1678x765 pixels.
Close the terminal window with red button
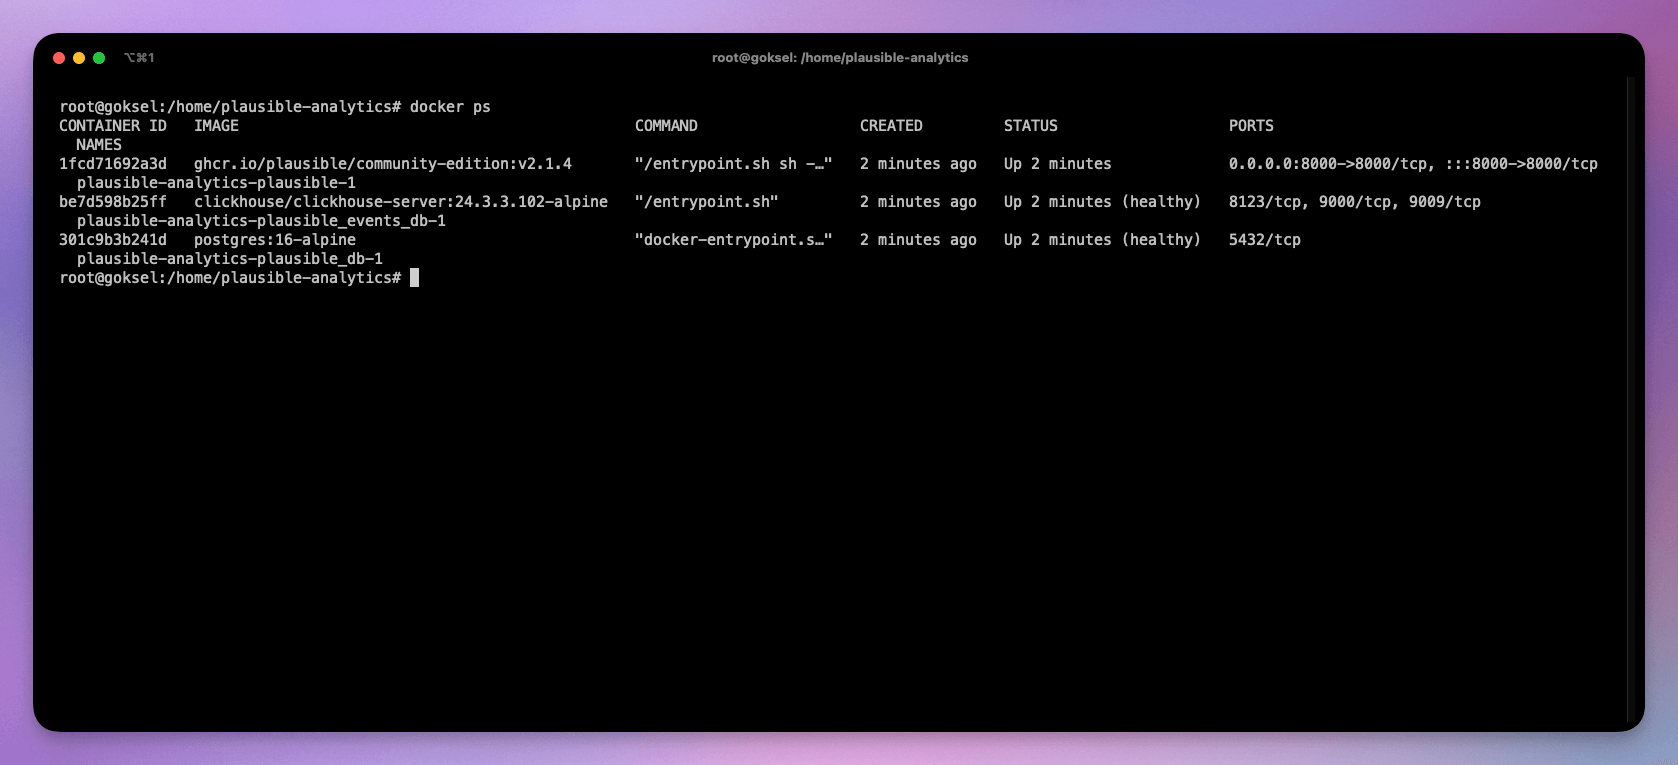tap(59, 58)
